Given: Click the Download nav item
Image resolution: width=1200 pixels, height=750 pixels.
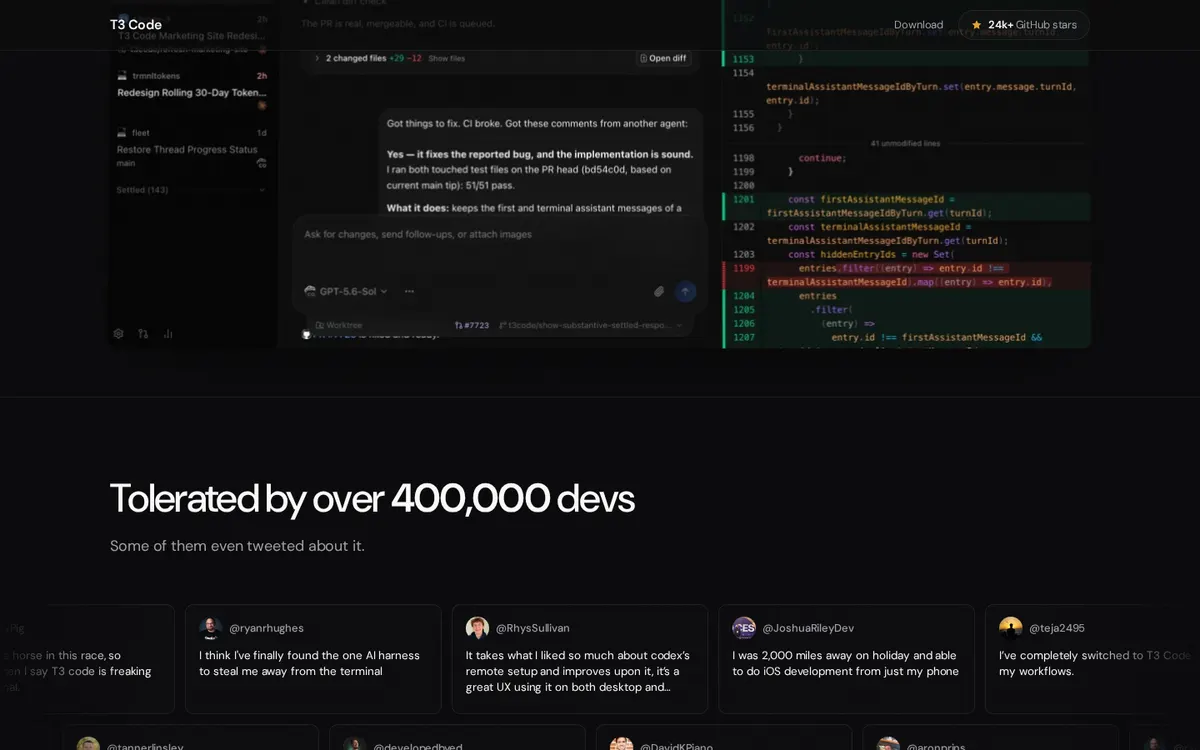Looking at the screenshot, I should pos(918,25).
